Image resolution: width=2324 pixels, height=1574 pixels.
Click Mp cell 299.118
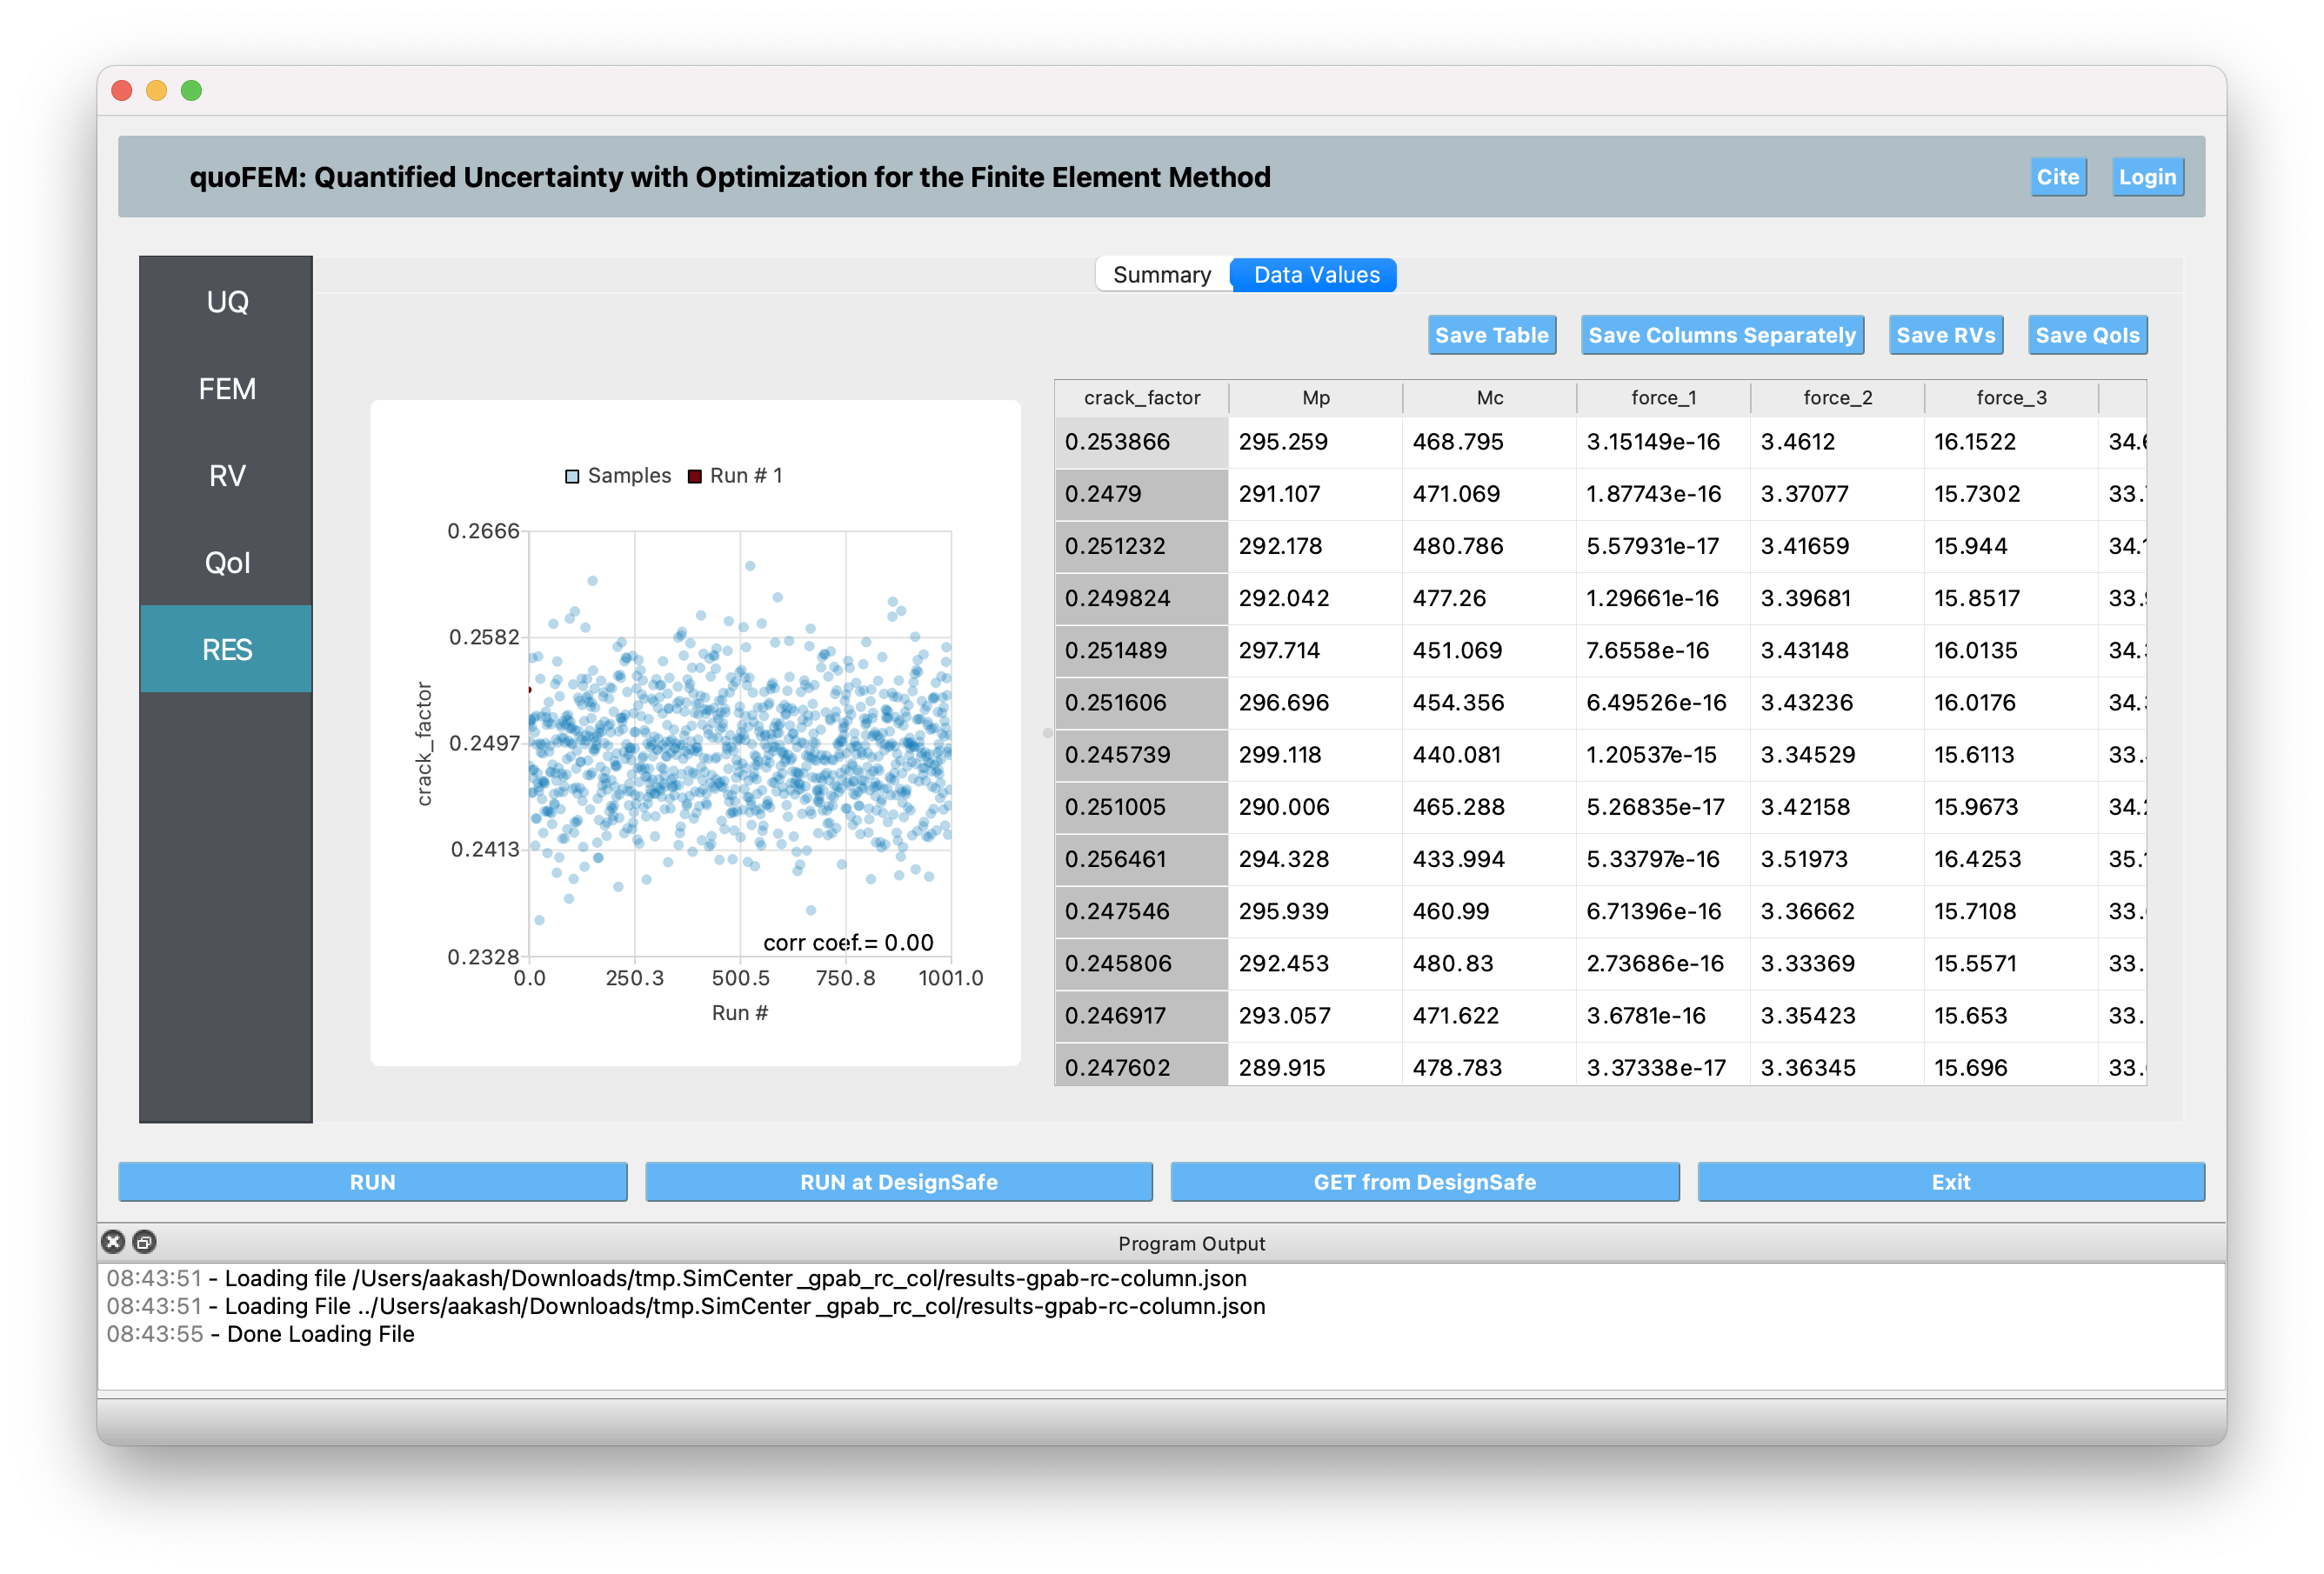click(1315, 755)
